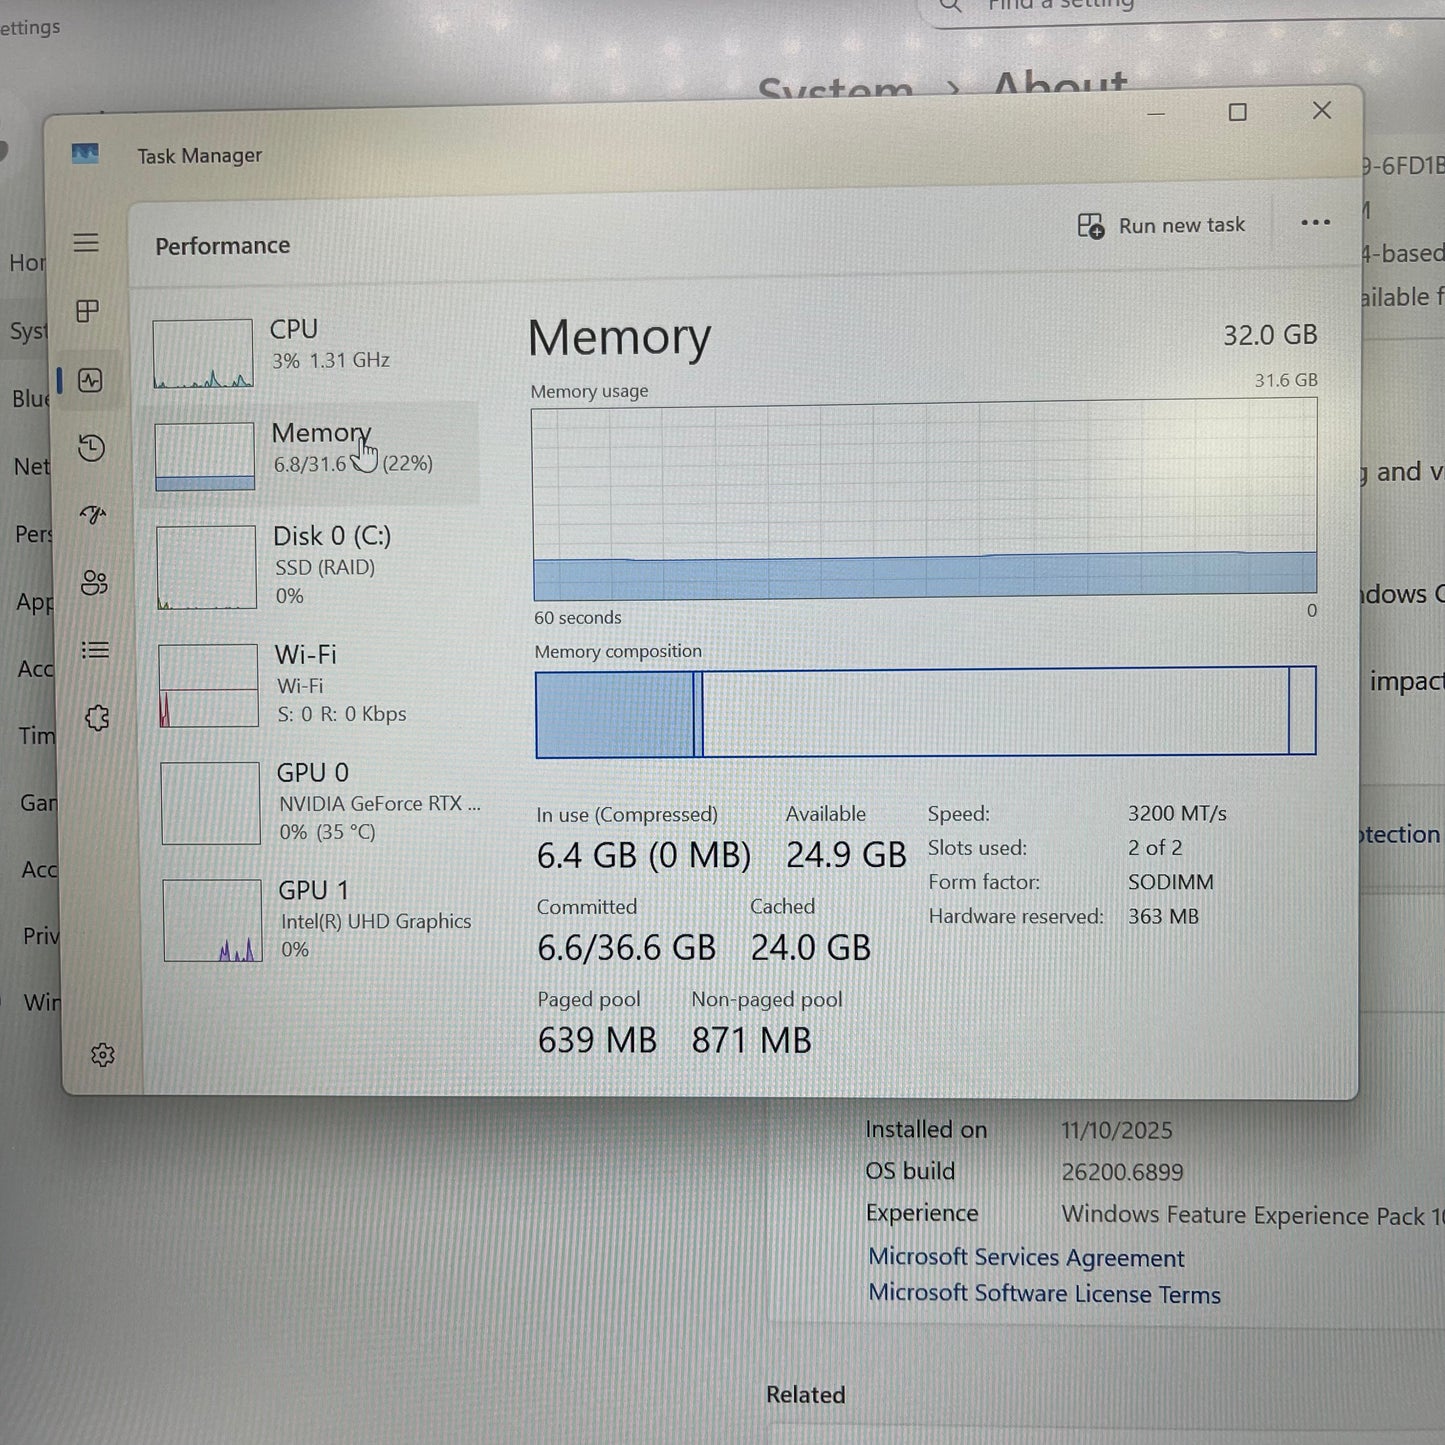Open the Users page icon
This screenshot has height=1445, width=1445.
[x=94, y=583]
